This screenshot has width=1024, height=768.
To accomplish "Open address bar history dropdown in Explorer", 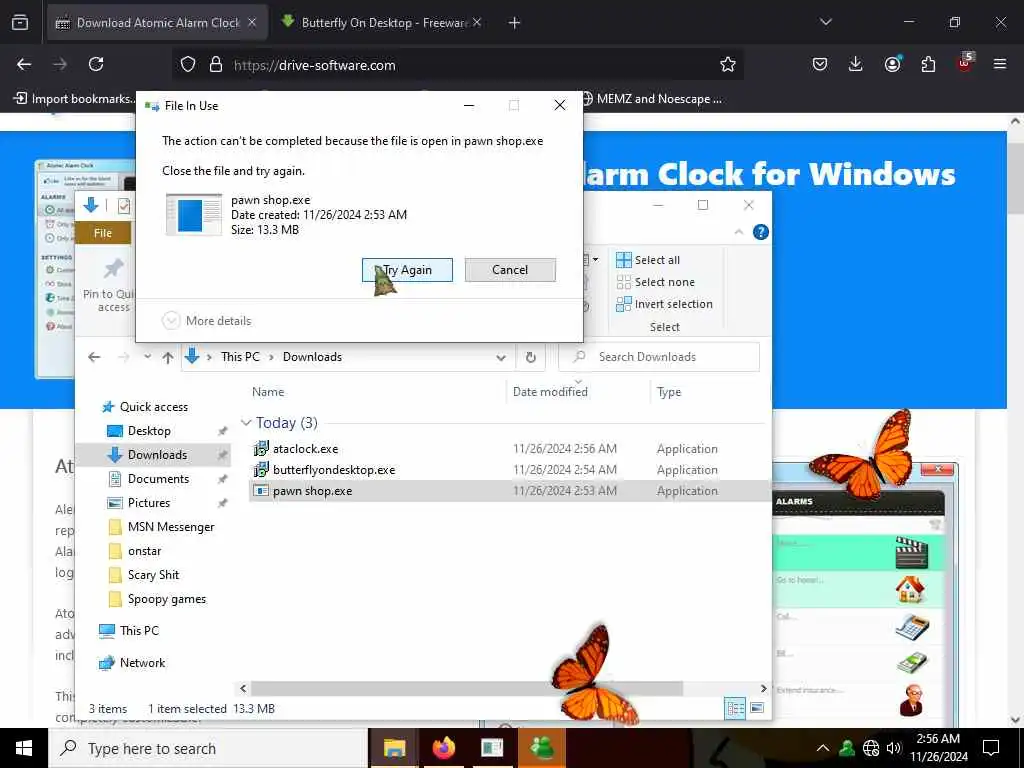I will click(x=501, y=357).
